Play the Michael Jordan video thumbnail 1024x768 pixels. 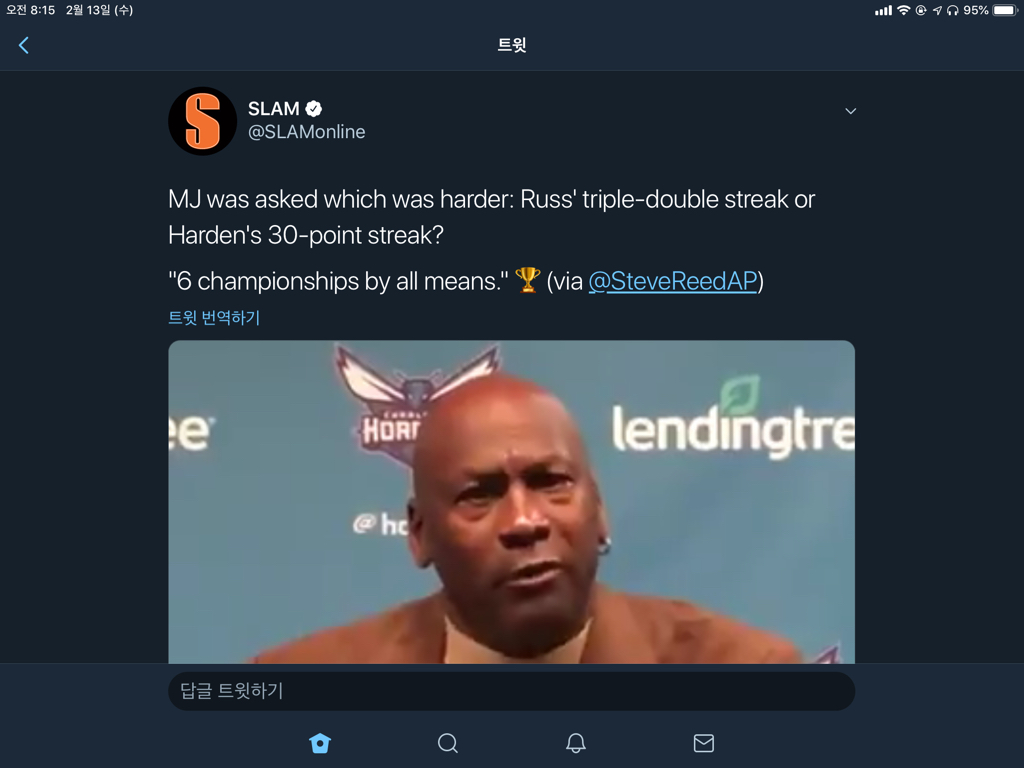(511, 502)
